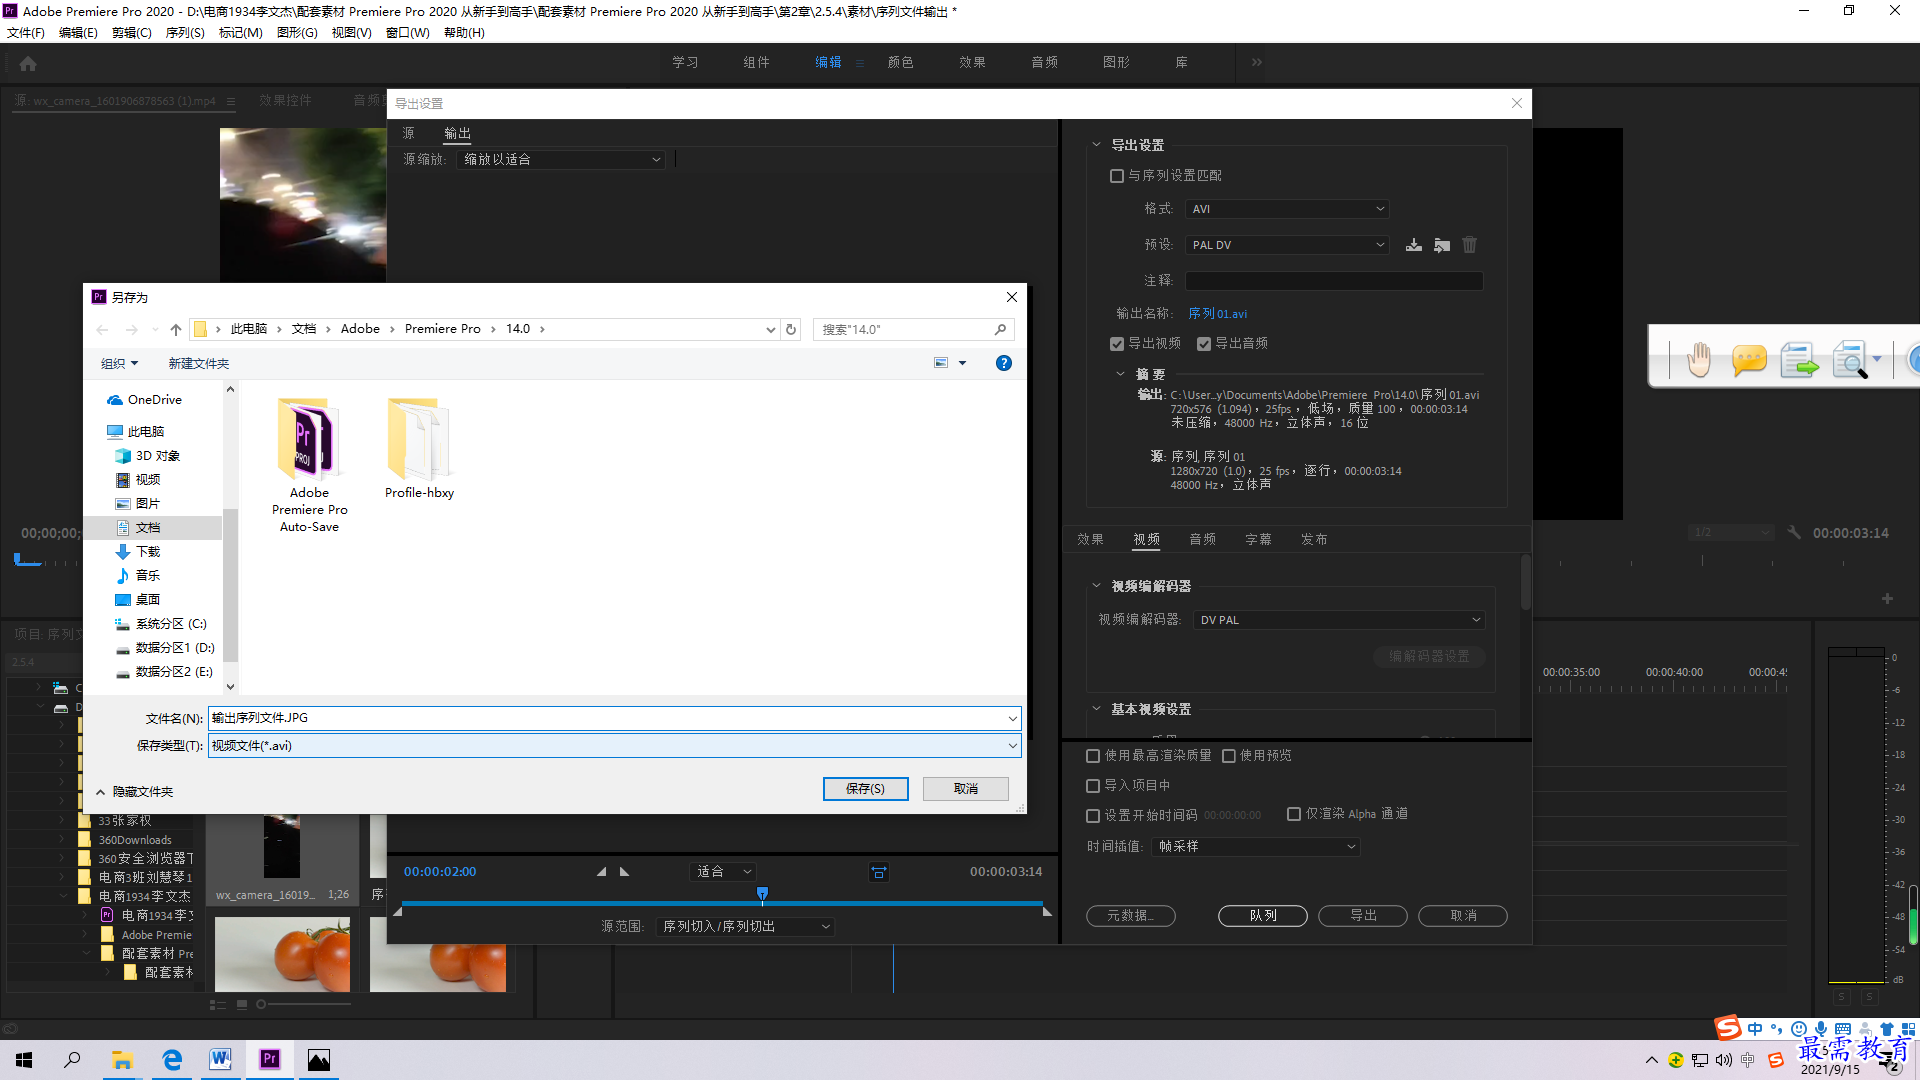Click the wrench settings icon in program monitor
The image size is (1920, 1080).
[1794, 533]
